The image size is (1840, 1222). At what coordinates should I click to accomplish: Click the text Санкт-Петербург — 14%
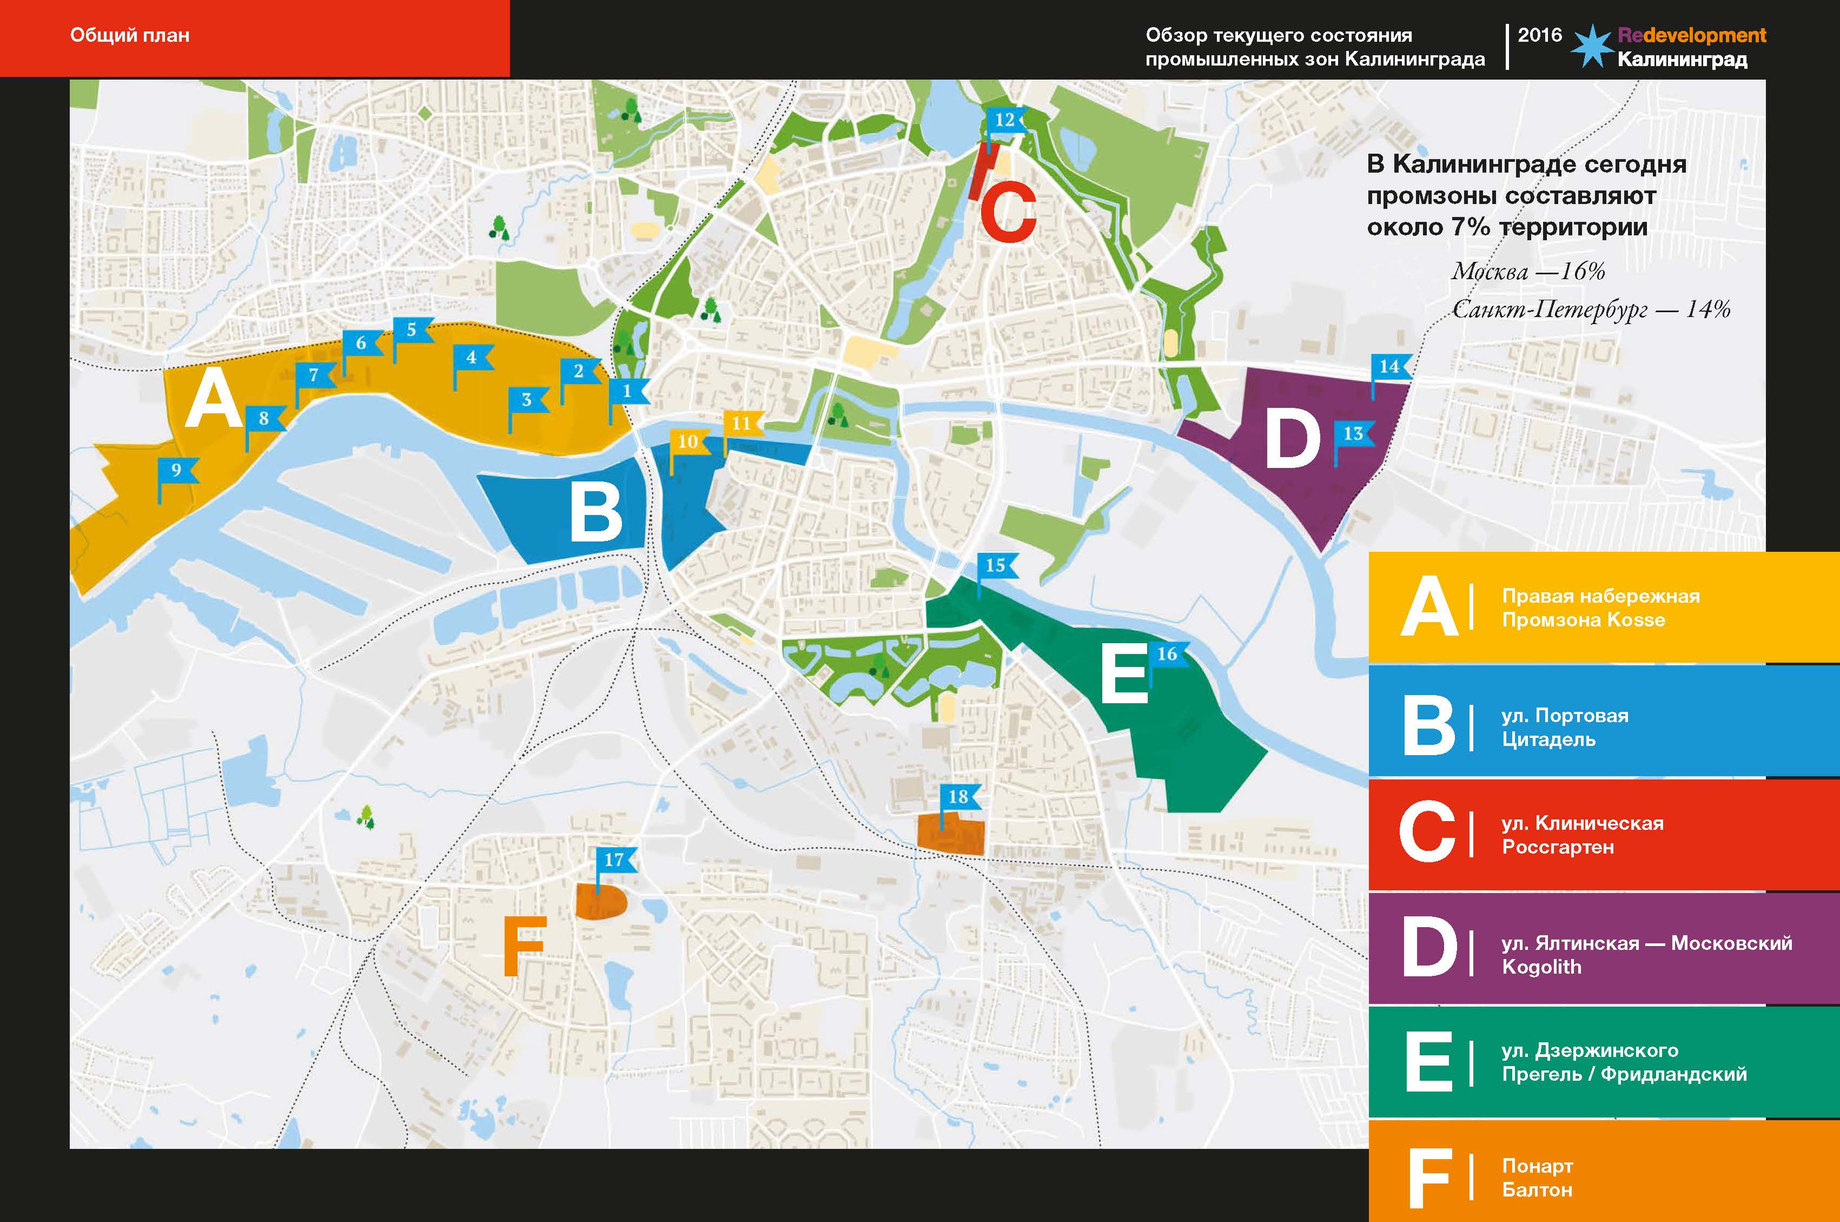[1591, 309]
